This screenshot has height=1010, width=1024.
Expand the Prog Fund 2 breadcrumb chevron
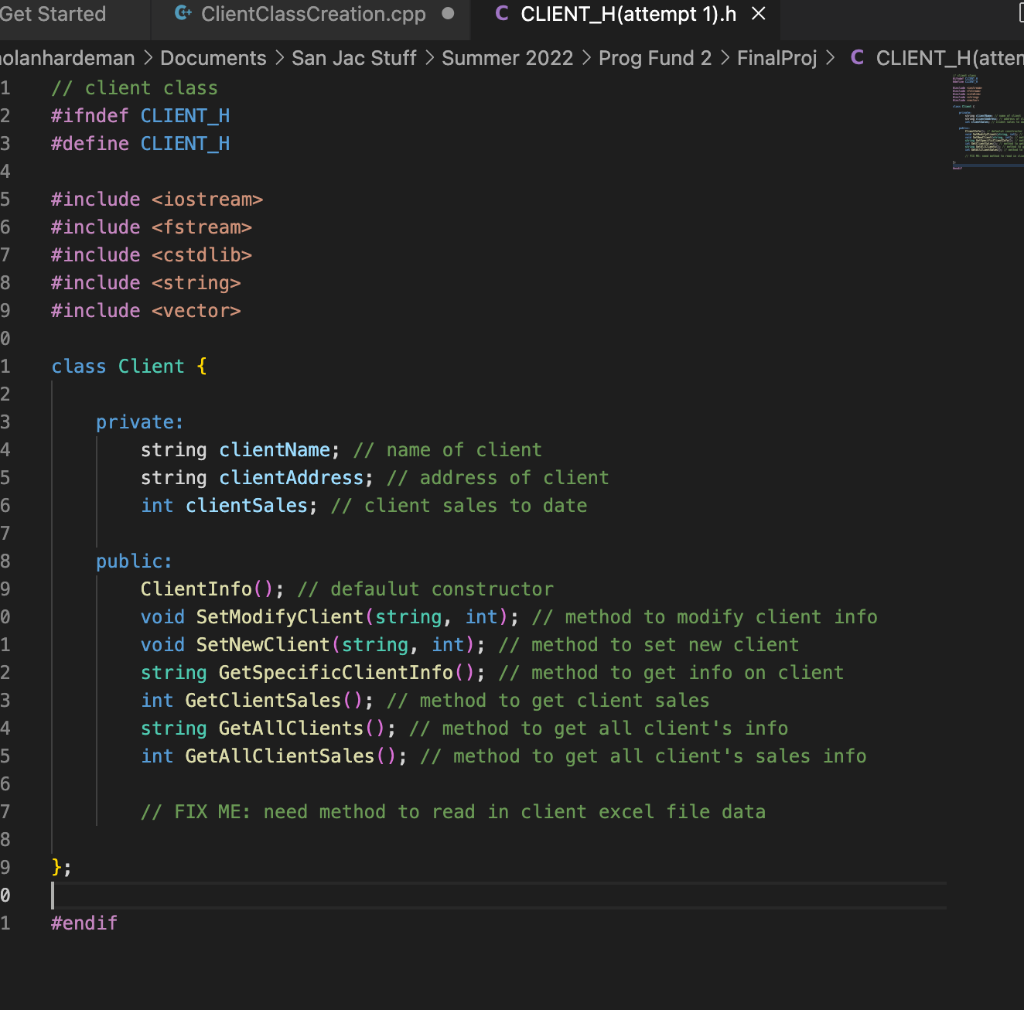click(724, 58)
